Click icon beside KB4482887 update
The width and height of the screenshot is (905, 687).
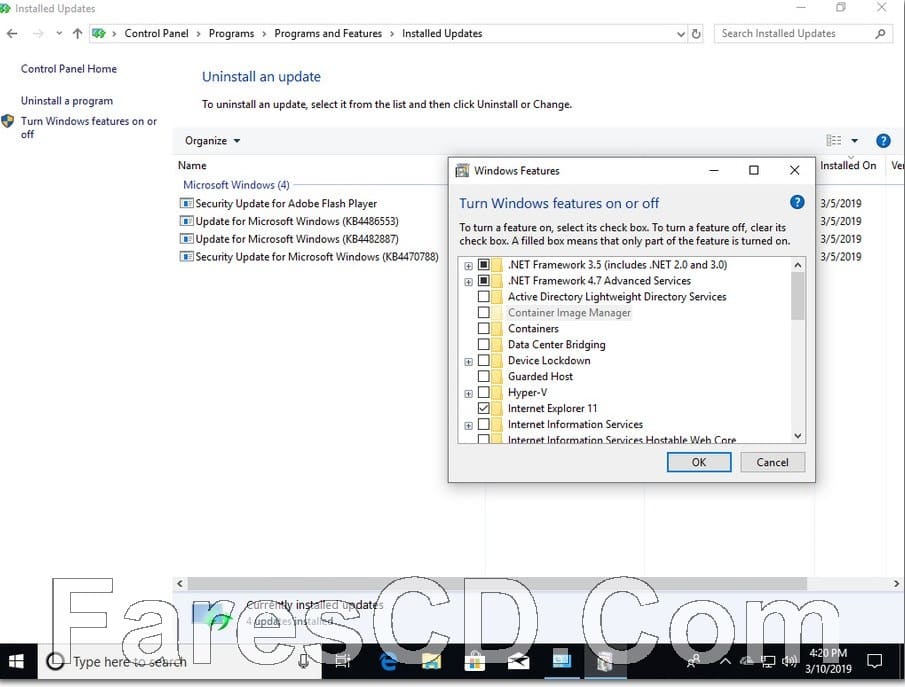point(186,239)
